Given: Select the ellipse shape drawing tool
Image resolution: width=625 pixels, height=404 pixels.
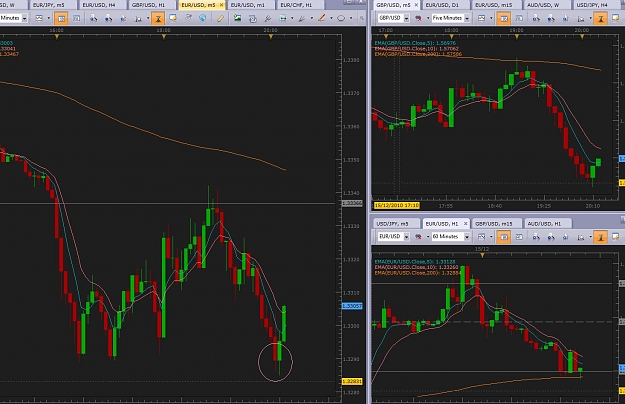Looking at the screenshot, I should 341,18.
